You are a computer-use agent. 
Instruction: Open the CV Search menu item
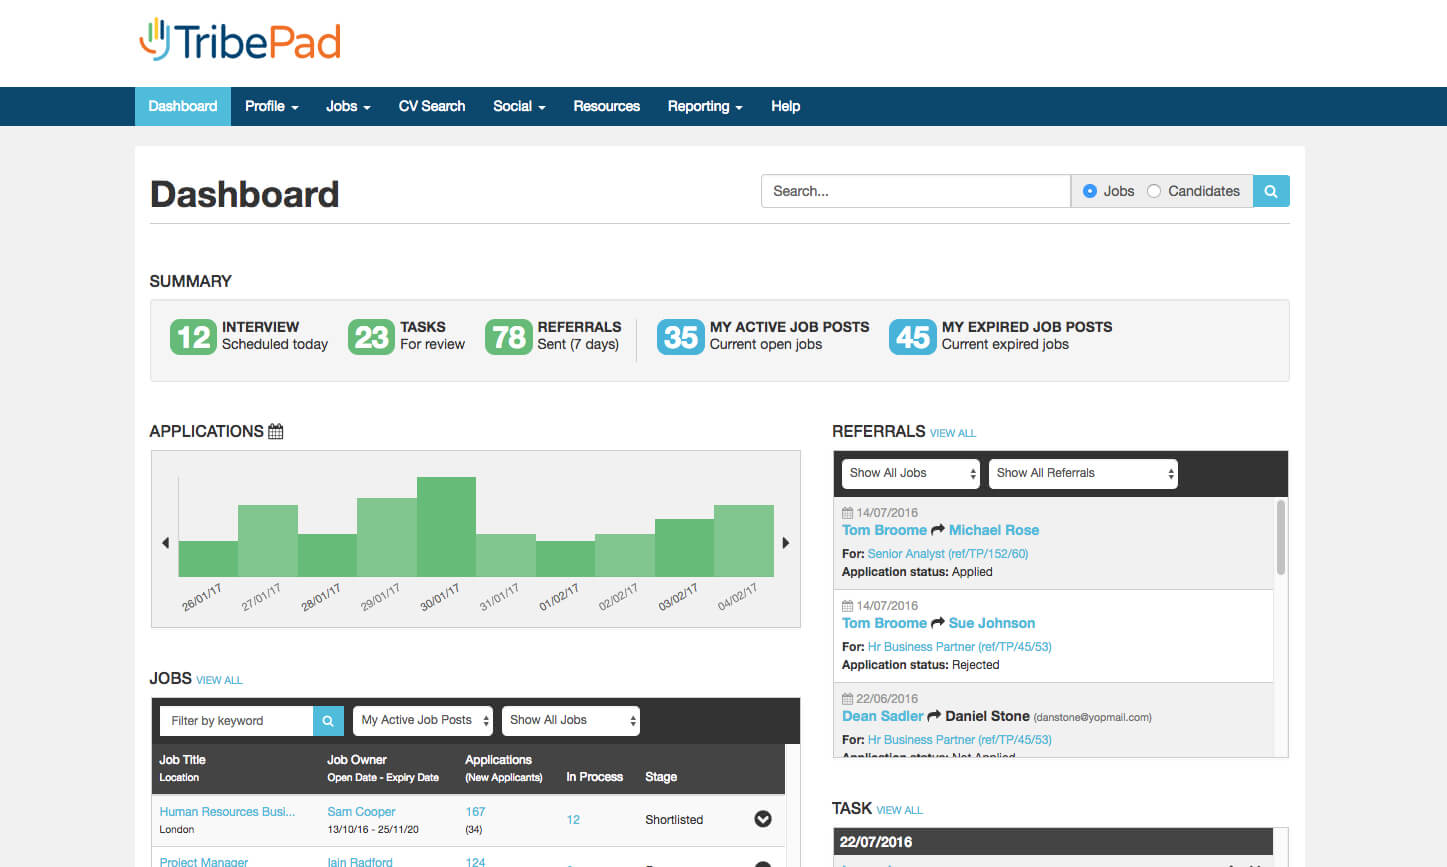pyautogui.click(x=432, y=106)
